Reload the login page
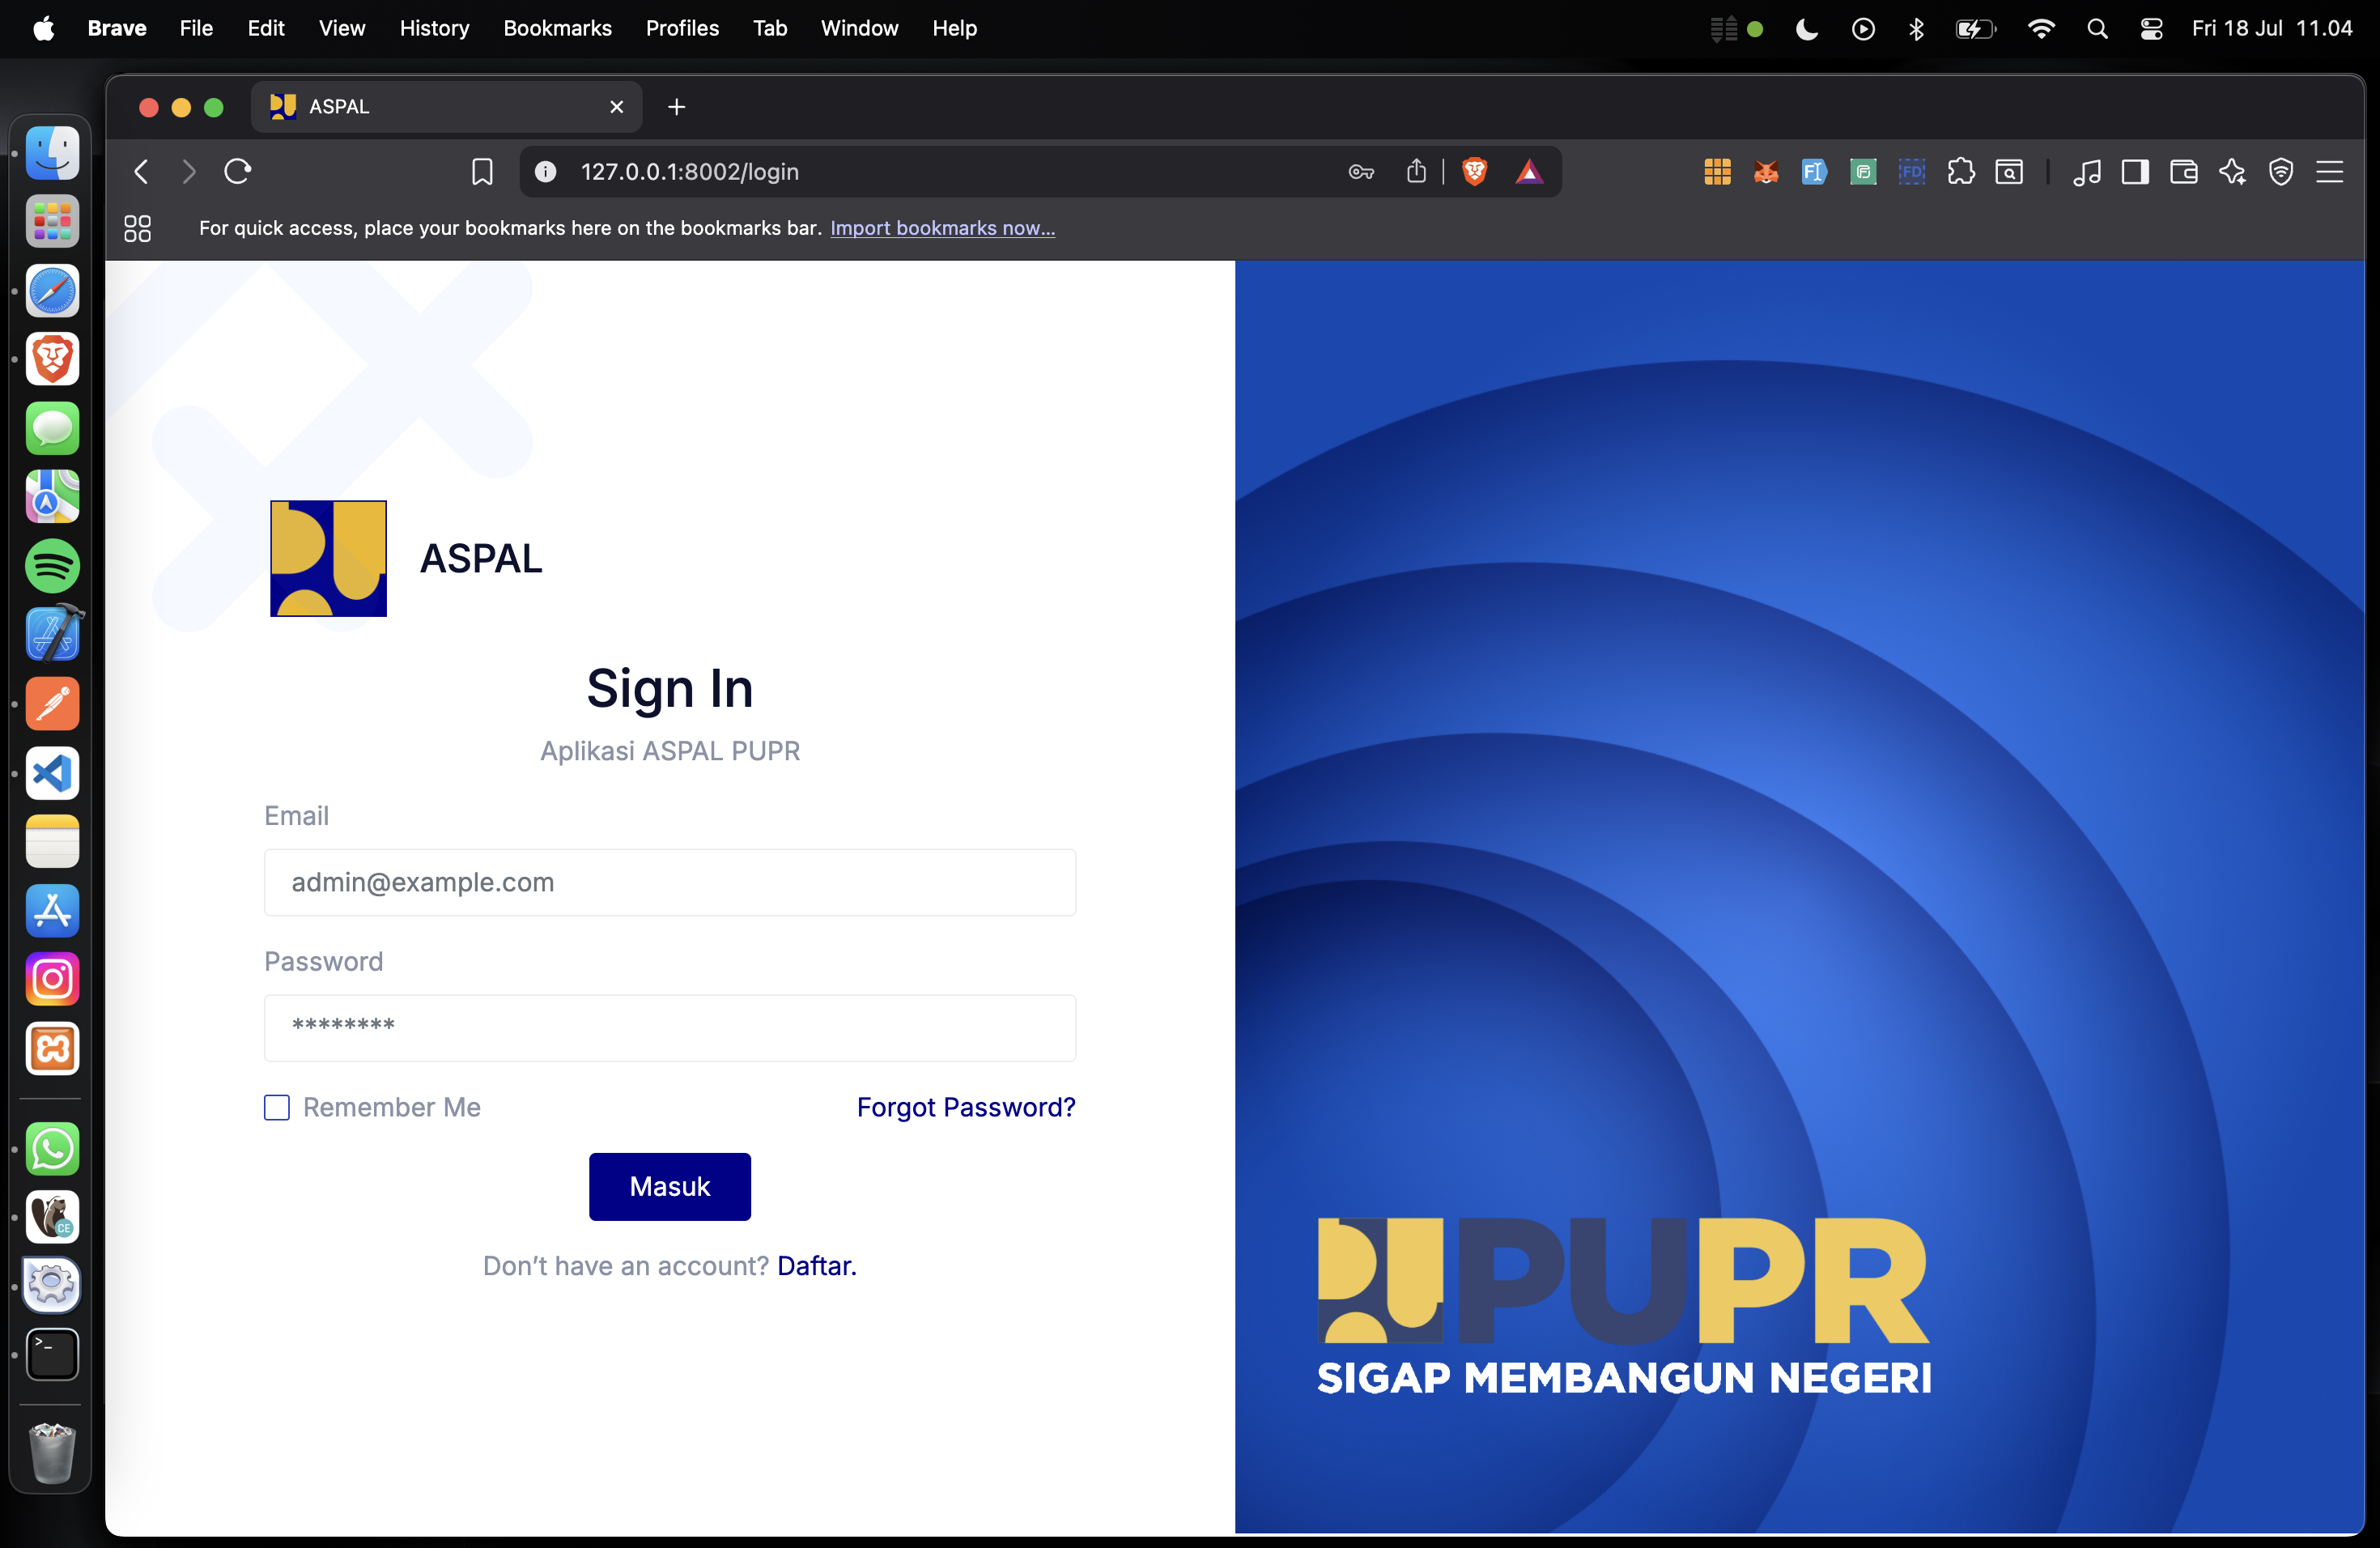Viewport: 2380px width, 1548px height. click(238, 172)
